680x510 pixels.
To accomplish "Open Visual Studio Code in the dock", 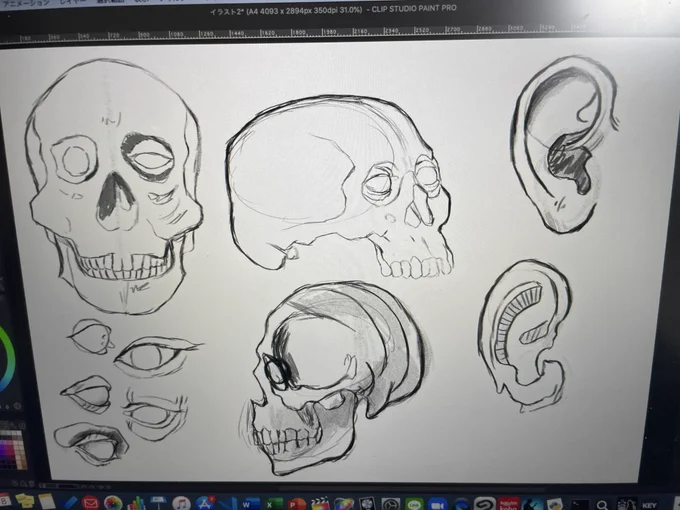I will click(228, 504).
